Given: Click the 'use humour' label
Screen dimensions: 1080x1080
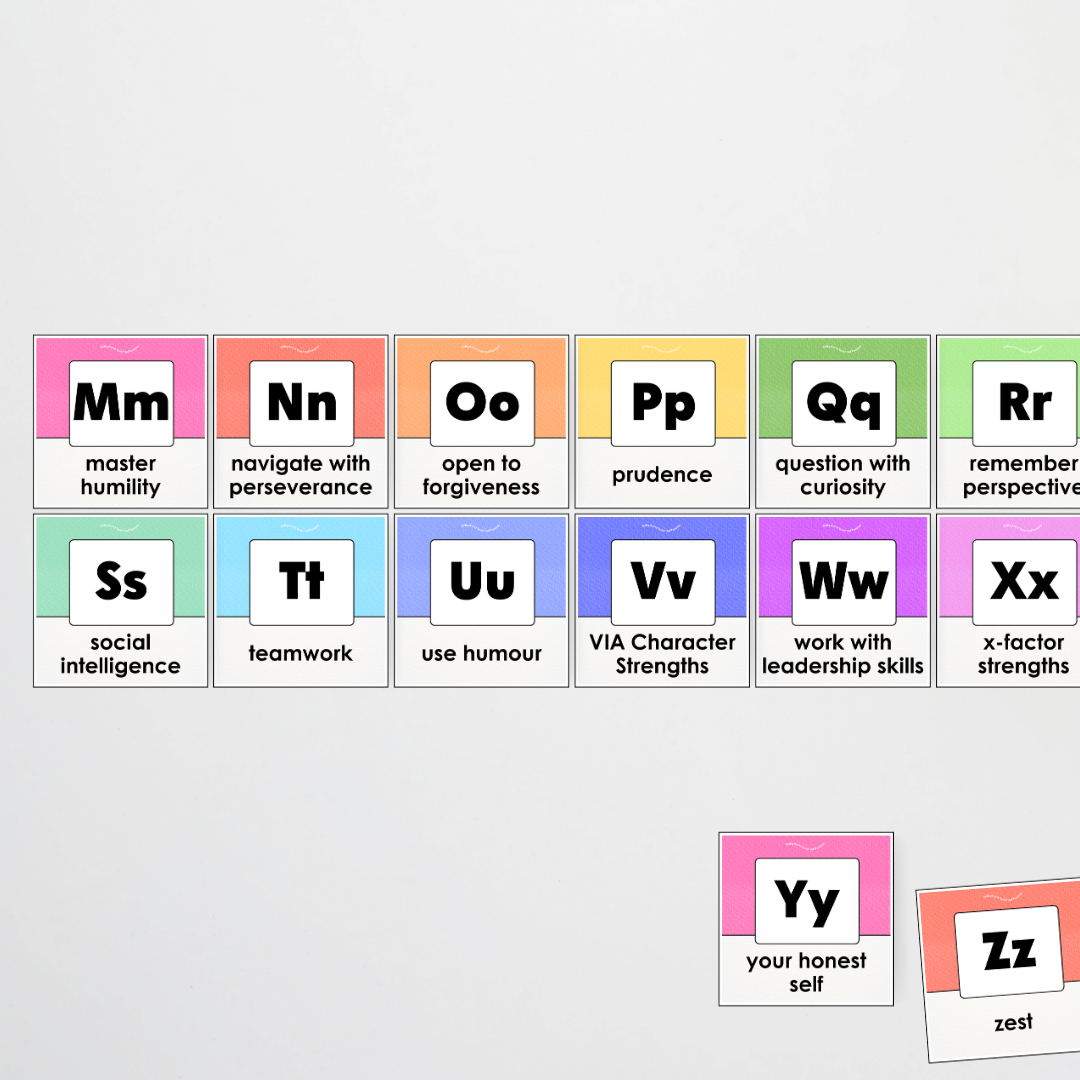Looking at the screenshot, I should point(481,653).
